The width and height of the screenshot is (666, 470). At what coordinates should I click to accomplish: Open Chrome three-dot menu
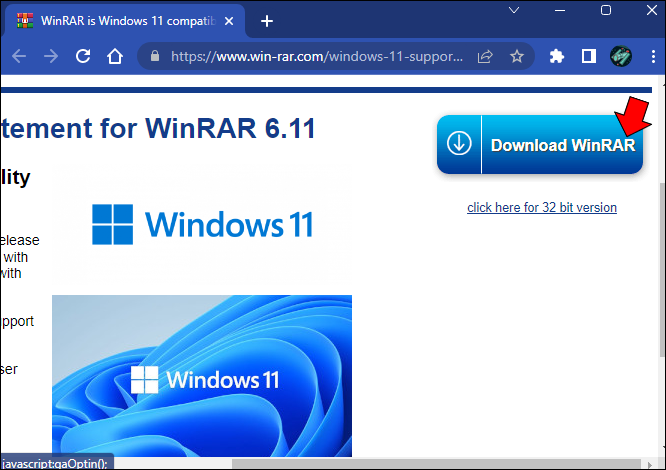click(x=653, y=56)
